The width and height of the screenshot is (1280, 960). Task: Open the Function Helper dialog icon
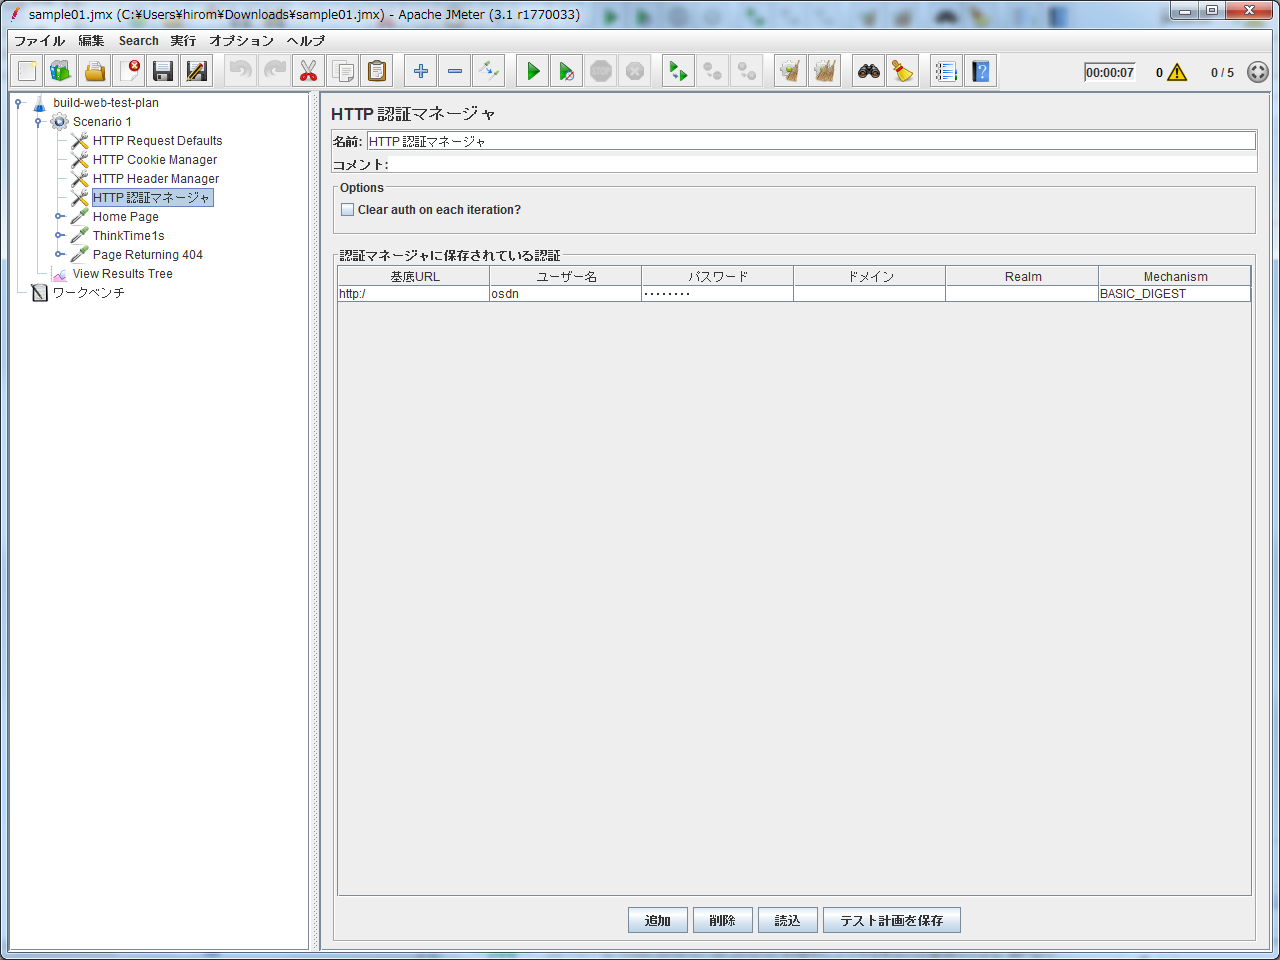click(x=946, y=71)
